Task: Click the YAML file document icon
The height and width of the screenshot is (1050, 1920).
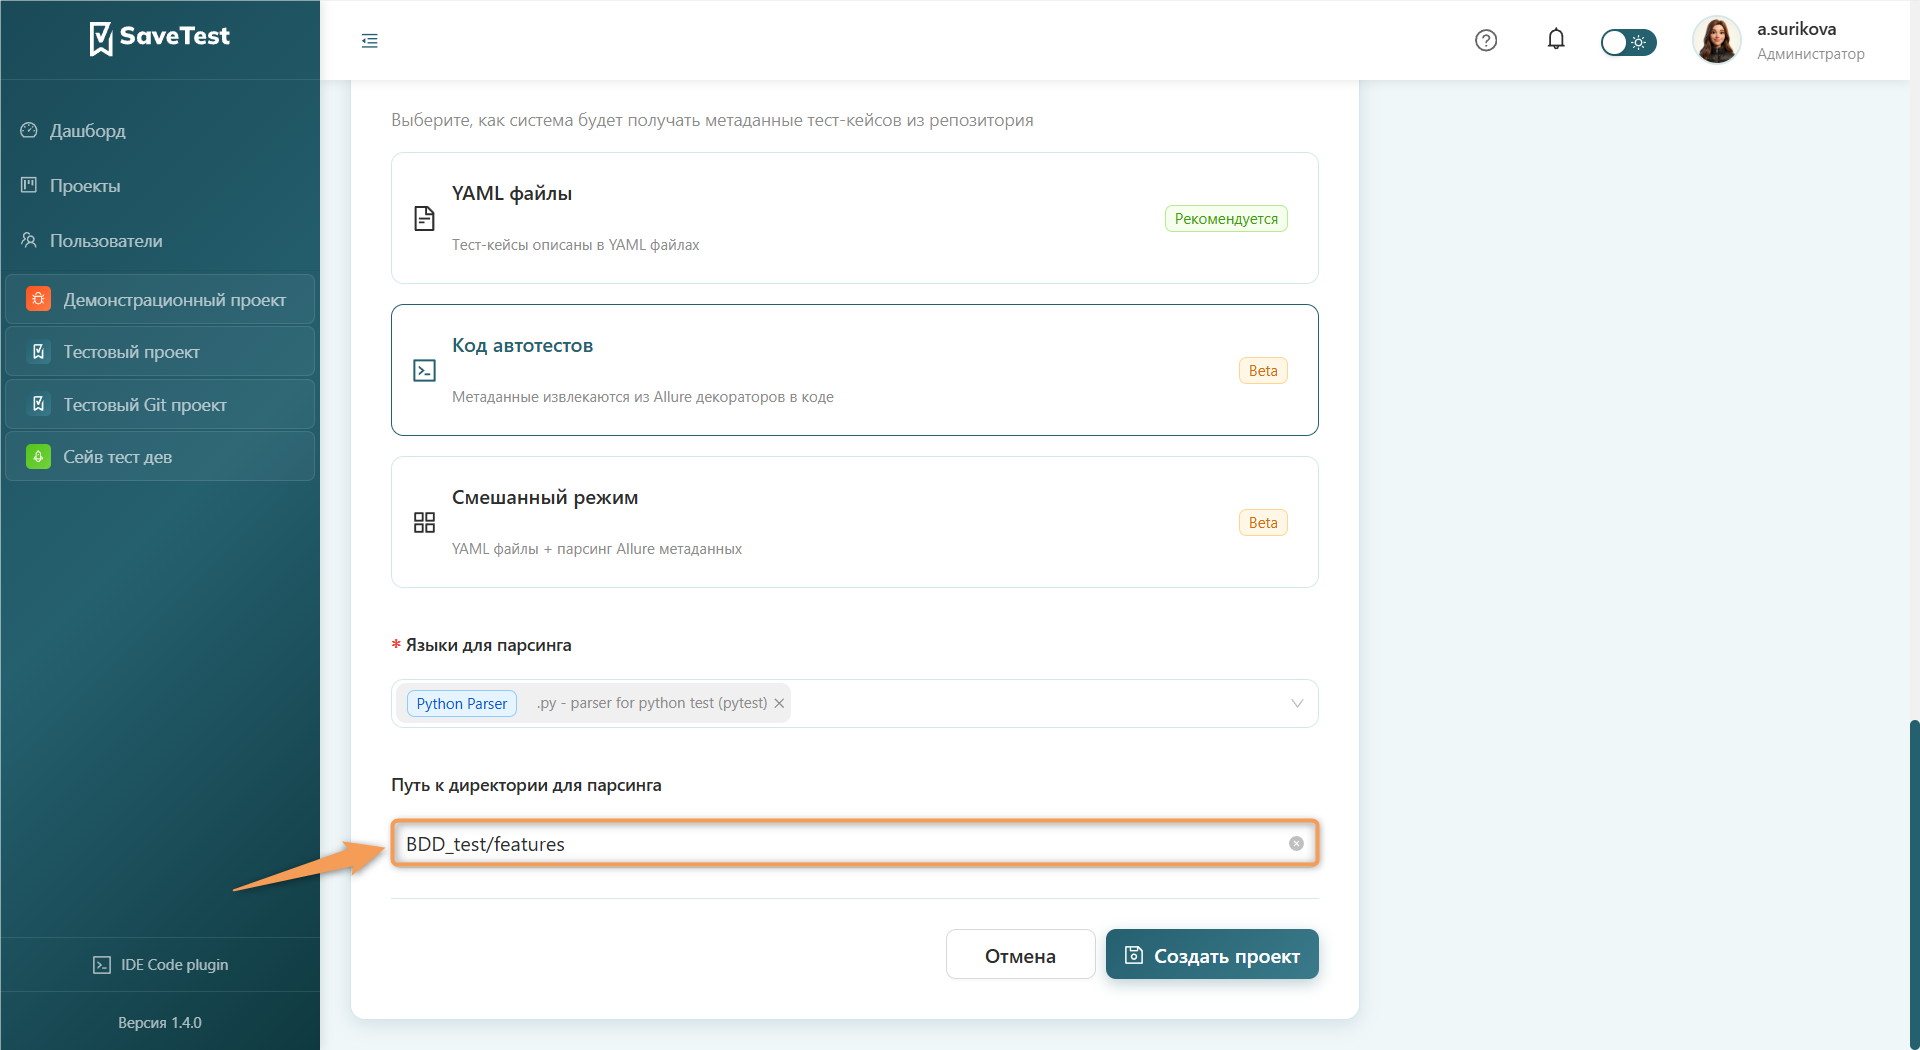Action: click(x=424, y=218)
